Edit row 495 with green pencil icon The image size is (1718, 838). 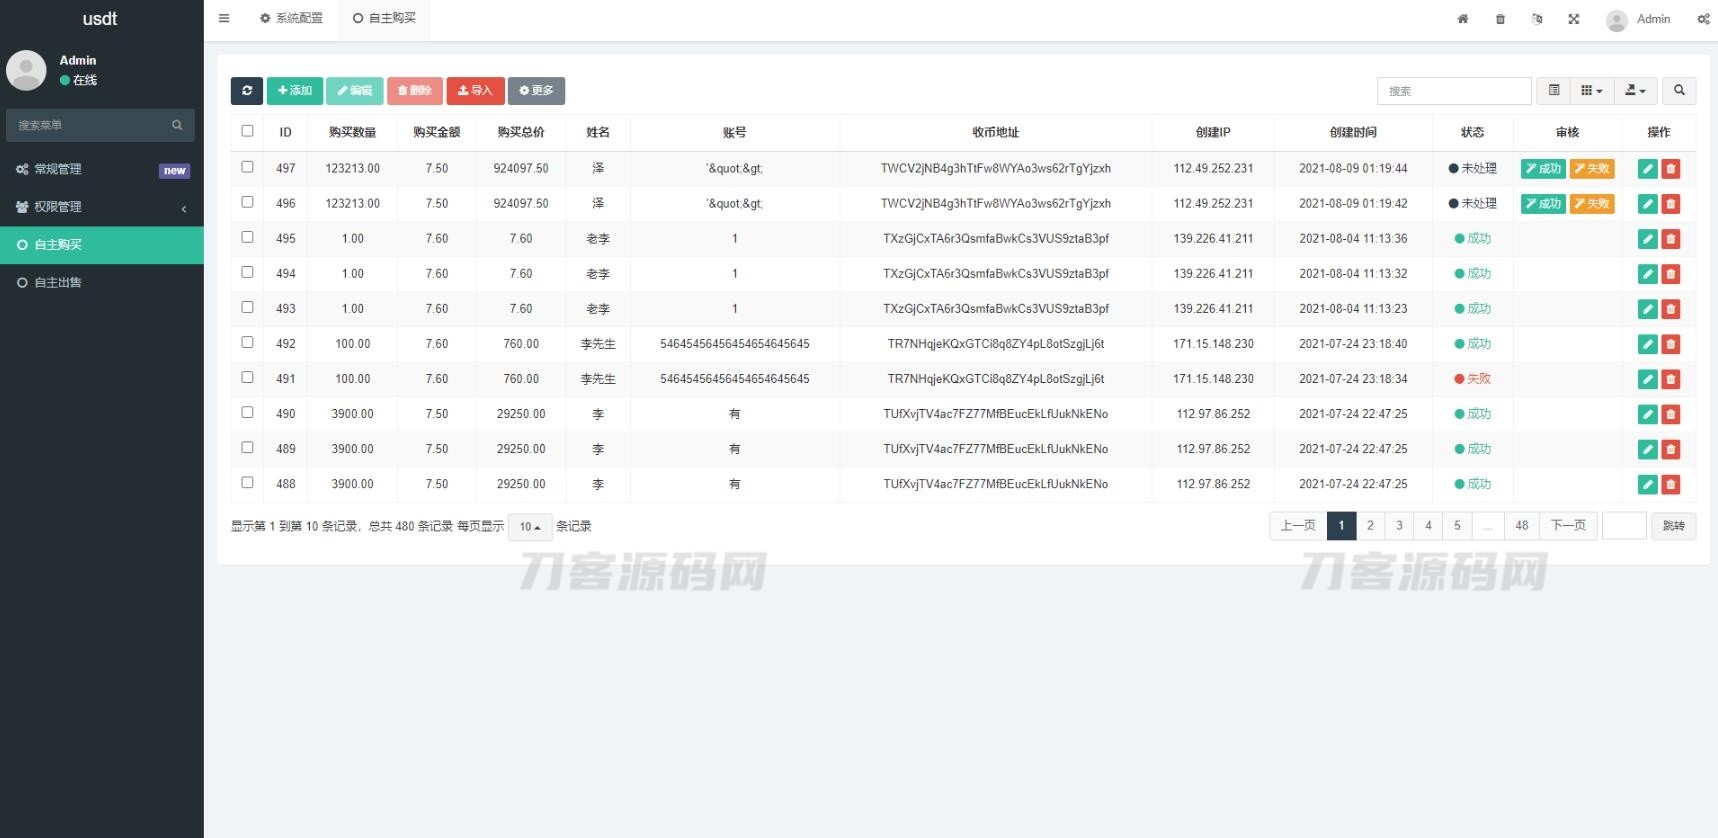click(x=1648, y=239)
